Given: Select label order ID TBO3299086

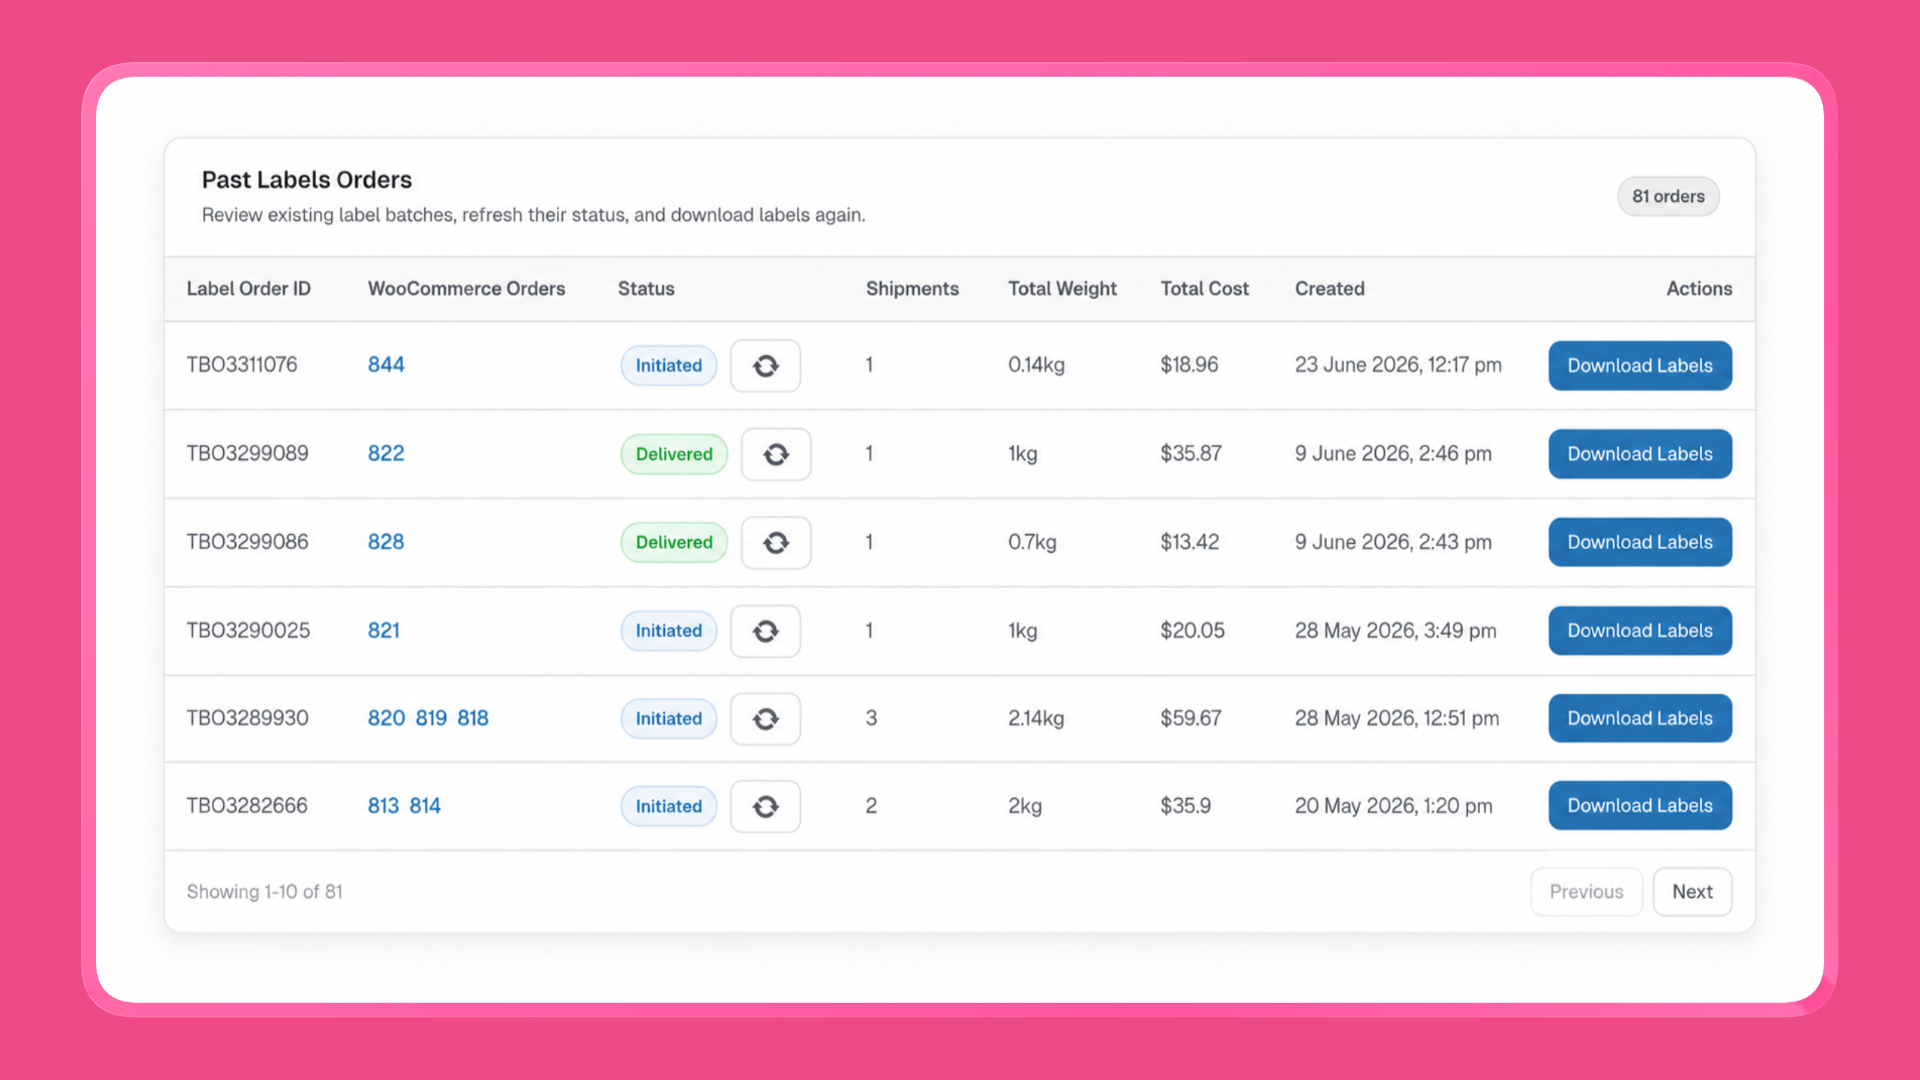Looking at the screenshot, I should coord(247,542).
